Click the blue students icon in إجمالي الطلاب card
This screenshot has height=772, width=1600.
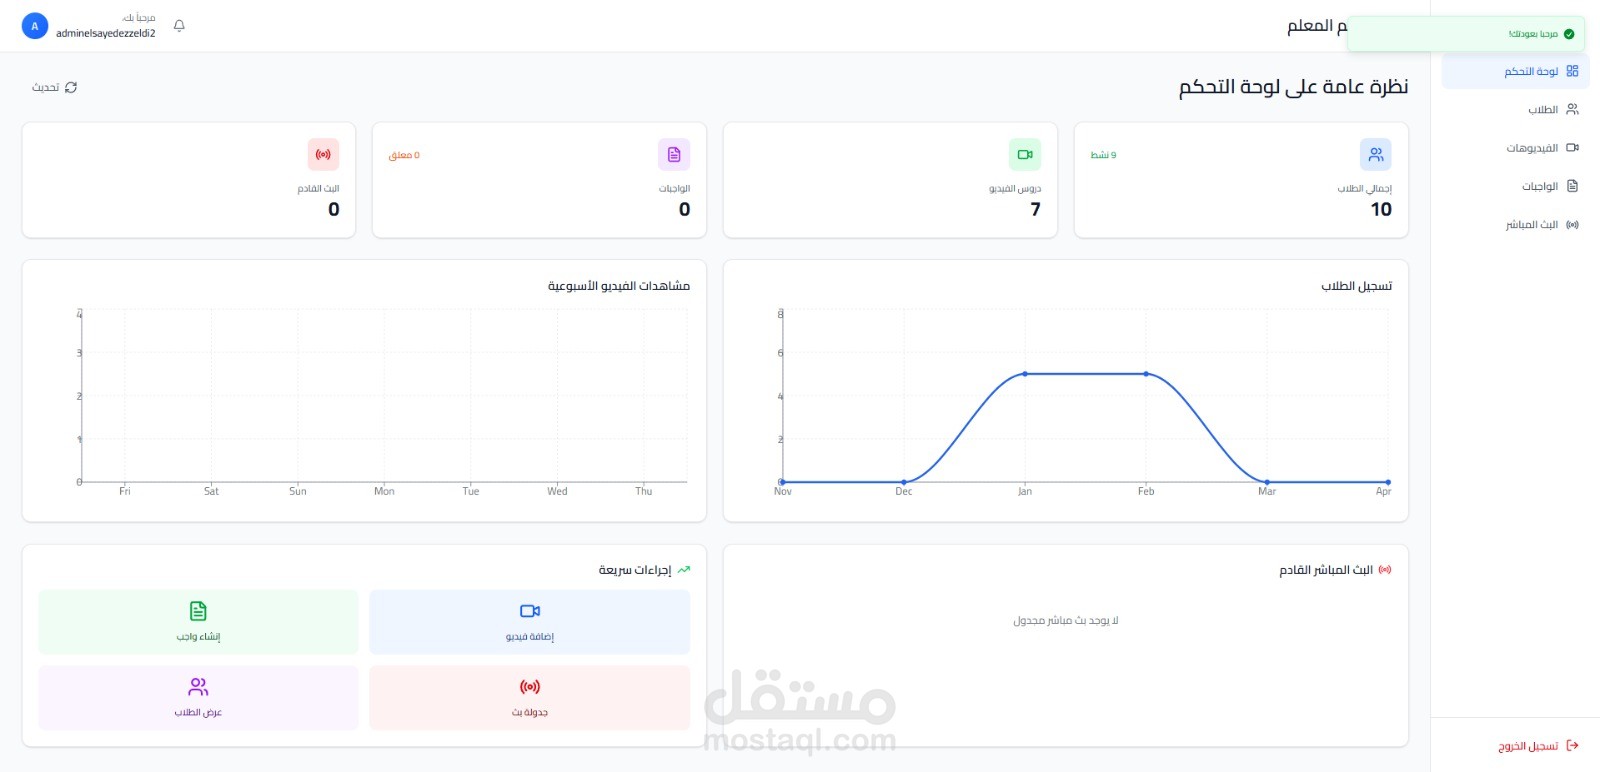click(x=1376, y=154)
